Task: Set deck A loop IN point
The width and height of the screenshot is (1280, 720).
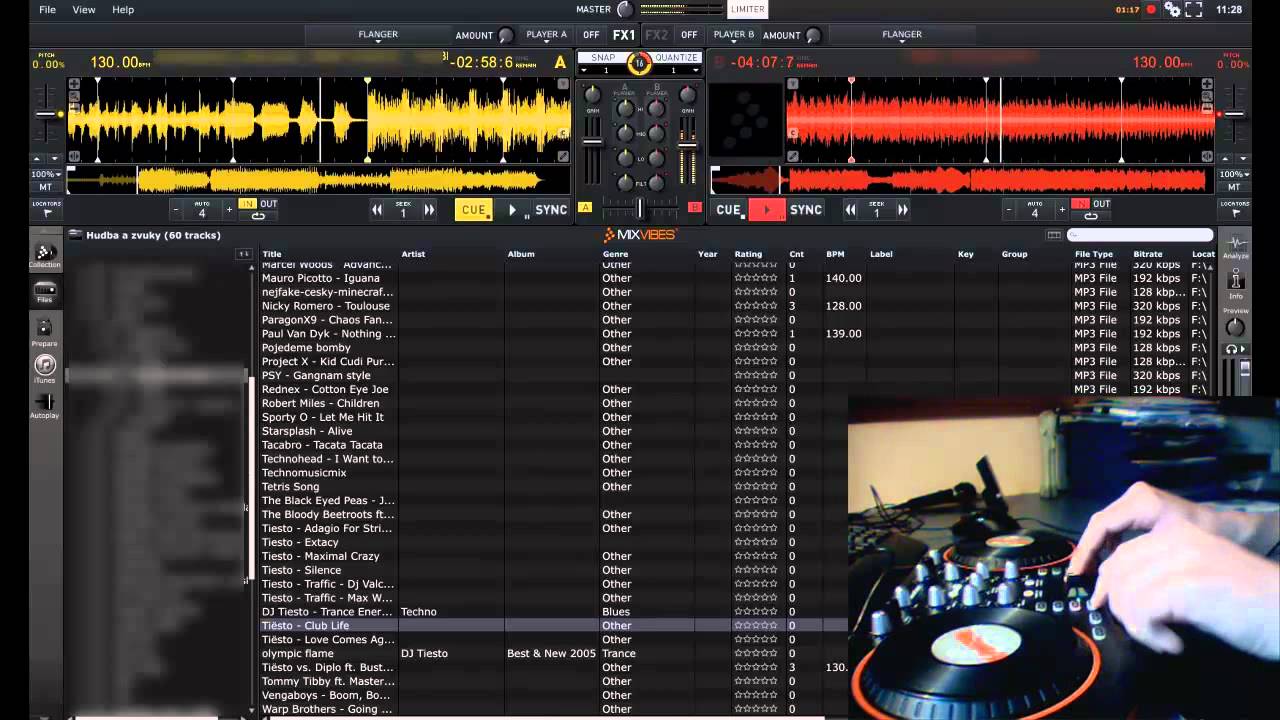Action: 247,204
